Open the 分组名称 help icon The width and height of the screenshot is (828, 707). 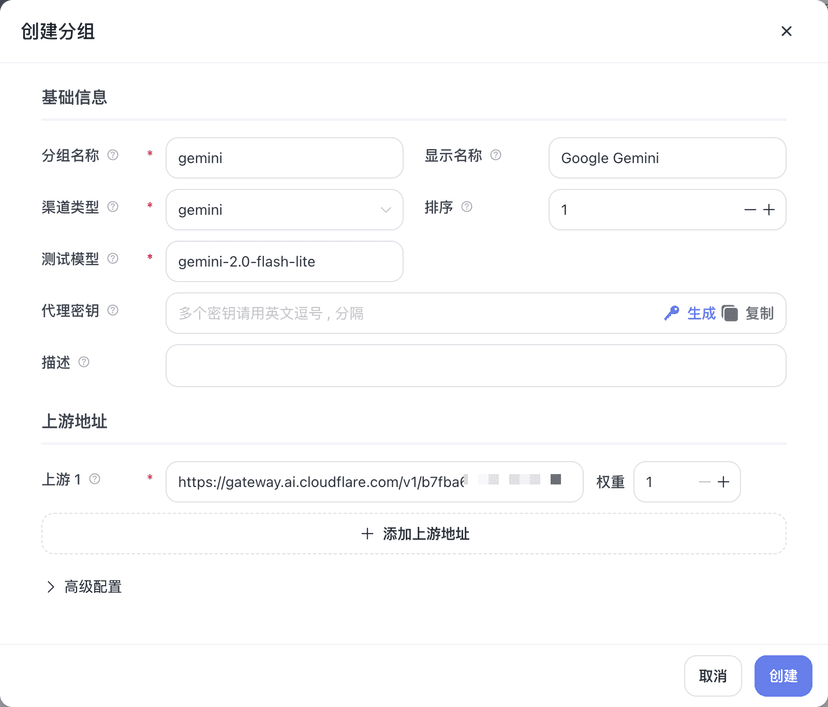(x=113, y=155)
